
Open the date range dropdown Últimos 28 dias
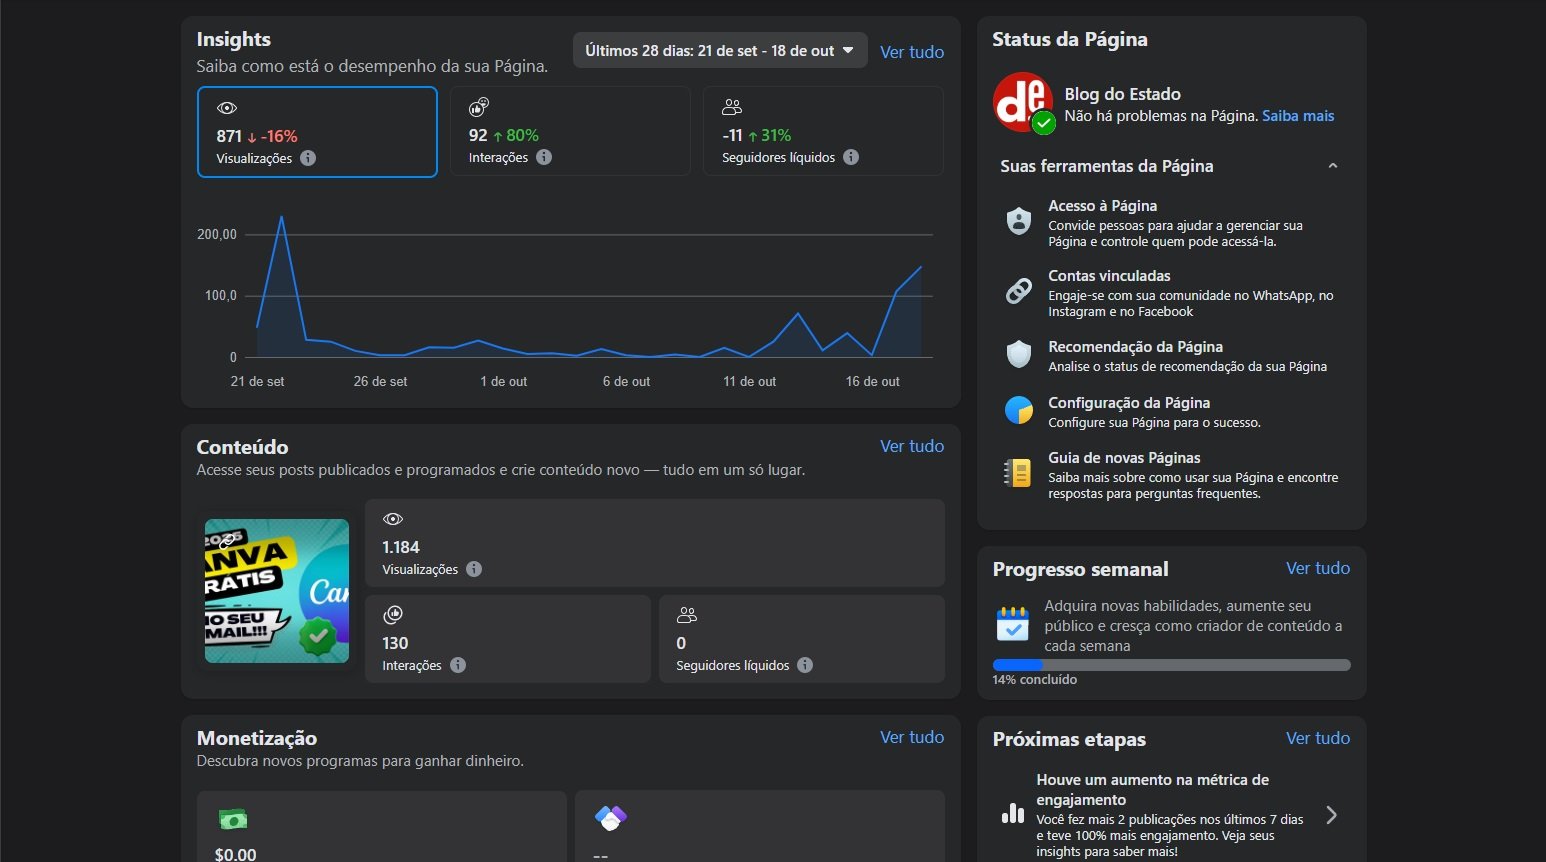pyautogui.click(x=719, y=51)
